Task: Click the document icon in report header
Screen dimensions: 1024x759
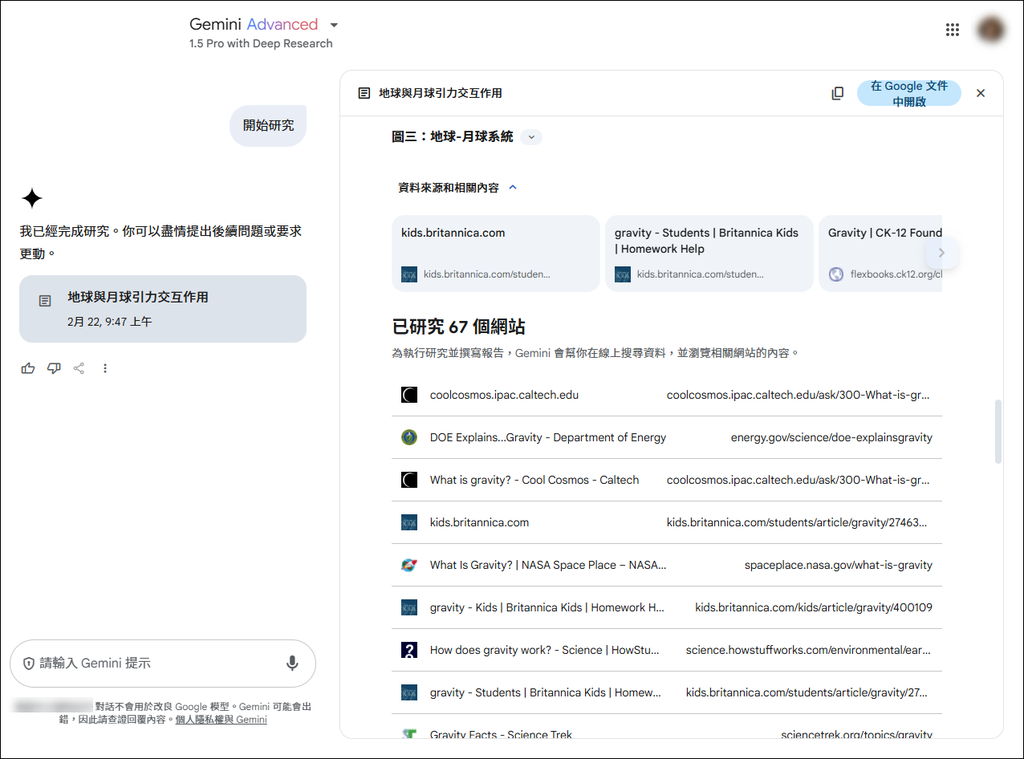Action: point(364,93)
